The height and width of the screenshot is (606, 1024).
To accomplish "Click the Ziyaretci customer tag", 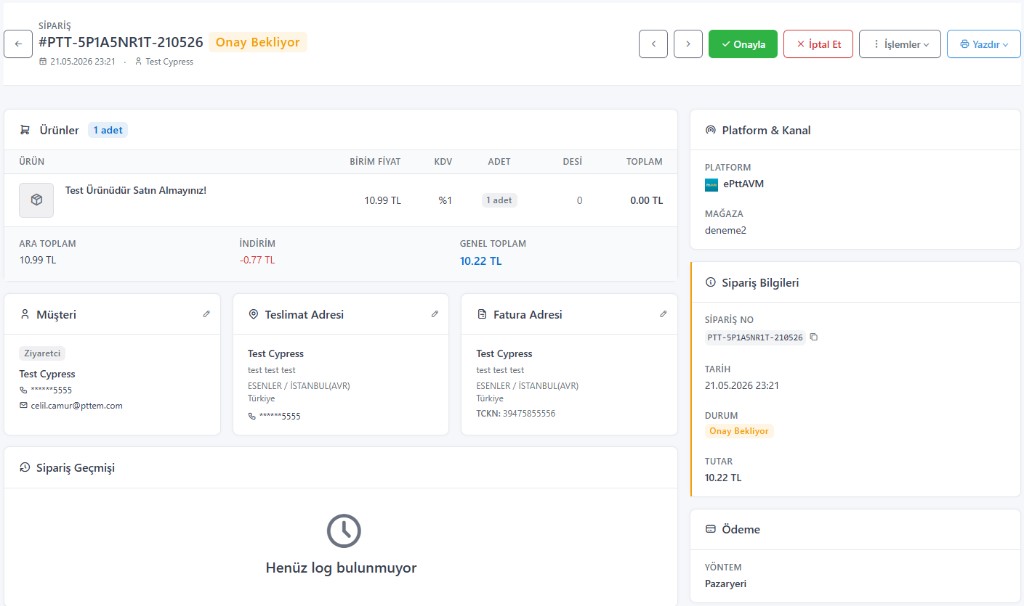I will pos(42,353).
